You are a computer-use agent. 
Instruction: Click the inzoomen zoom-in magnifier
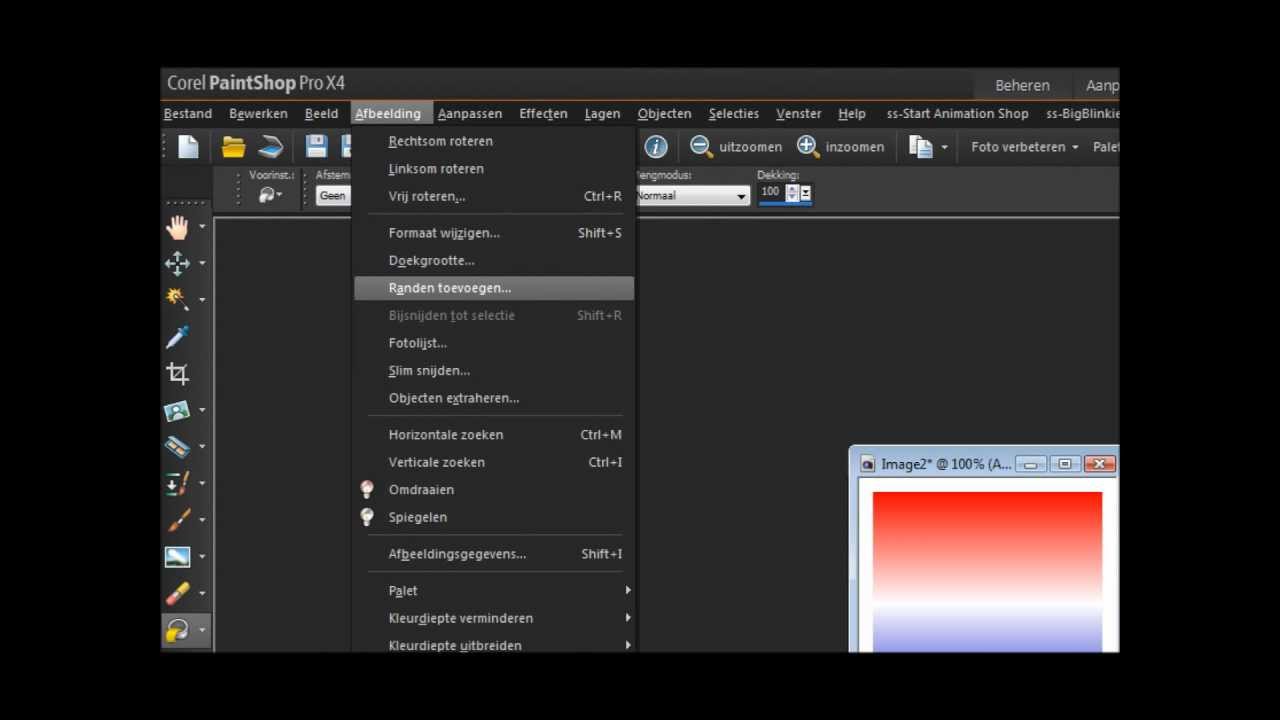coord(808,147)
